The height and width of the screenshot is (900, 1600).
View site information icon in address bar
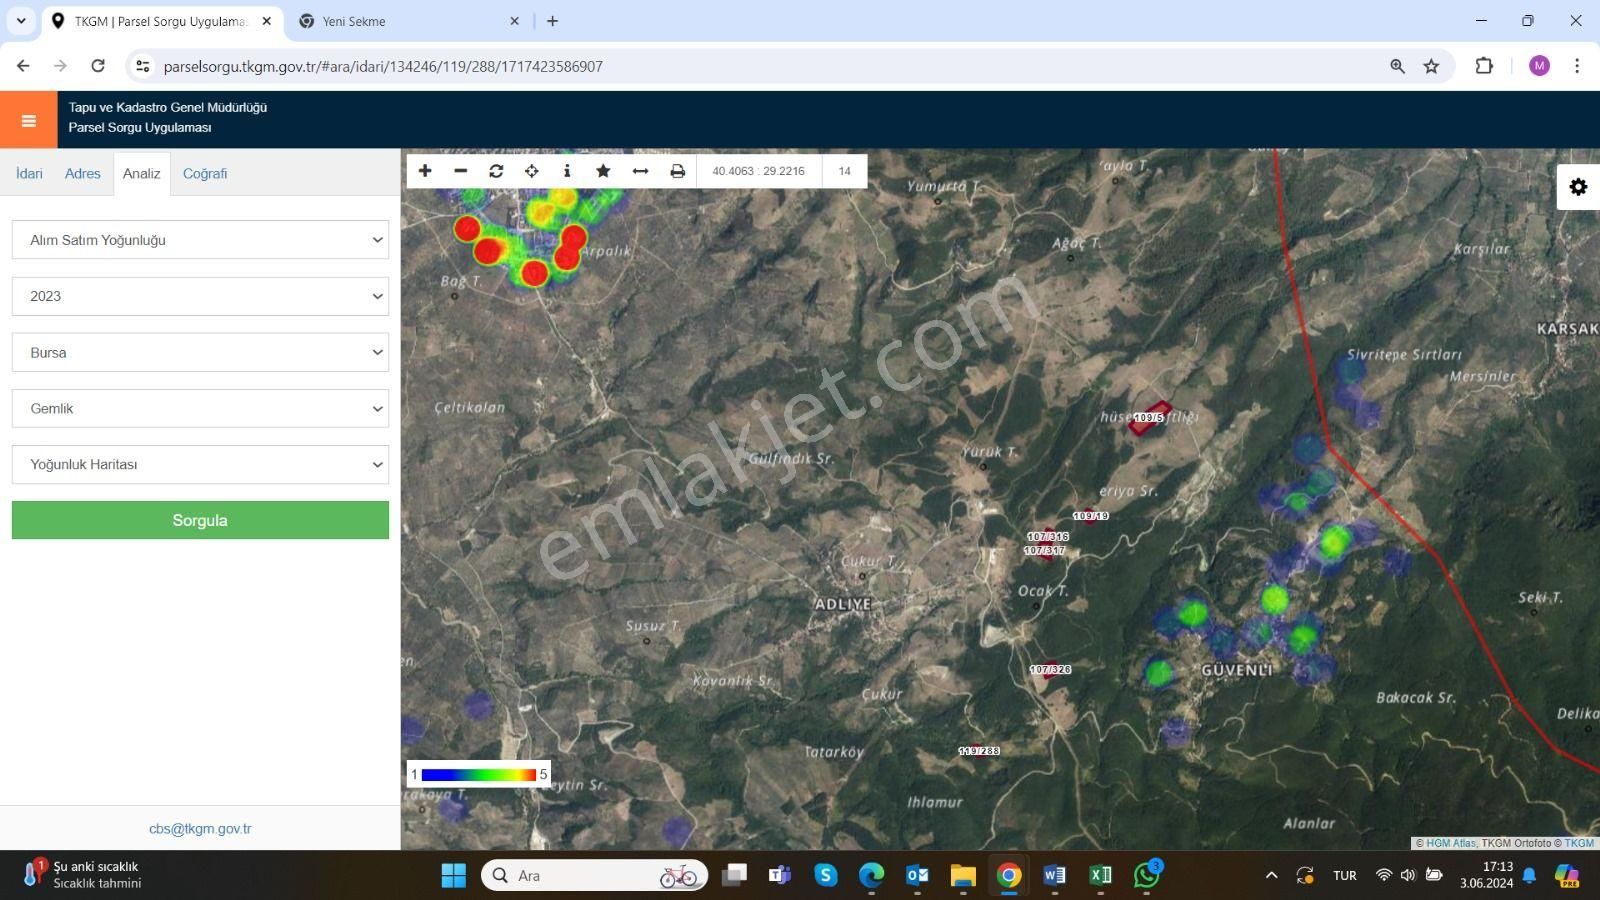[x=143, y=66]
